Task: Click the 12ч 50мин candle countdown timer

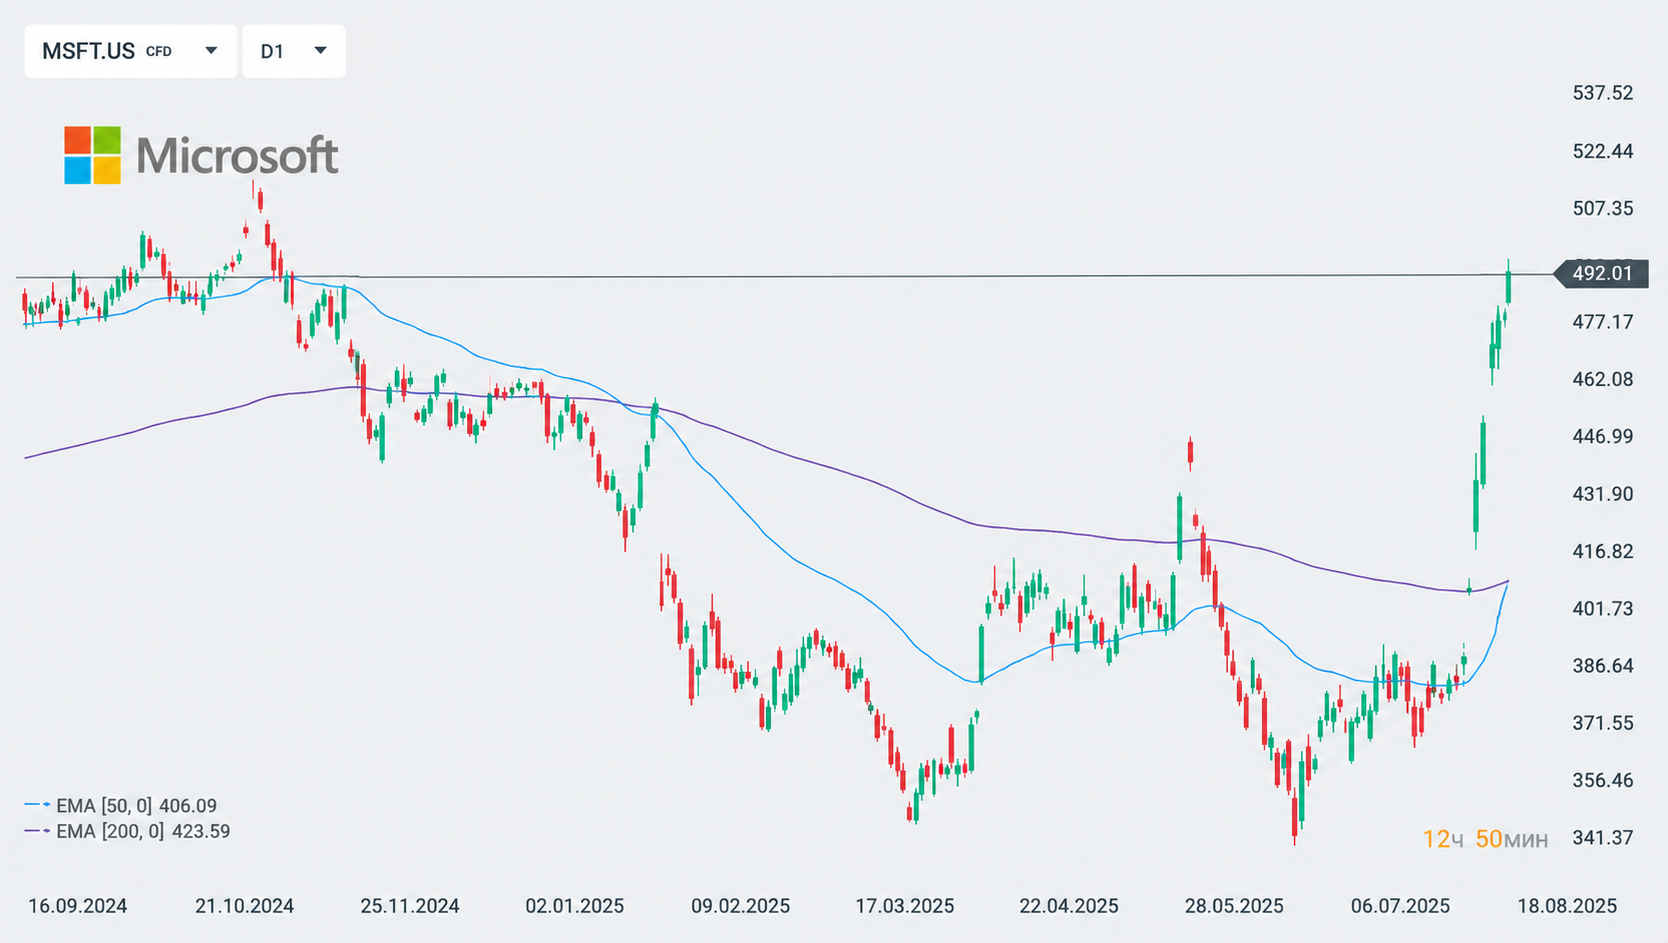Action: click(x=1485, y=839)
